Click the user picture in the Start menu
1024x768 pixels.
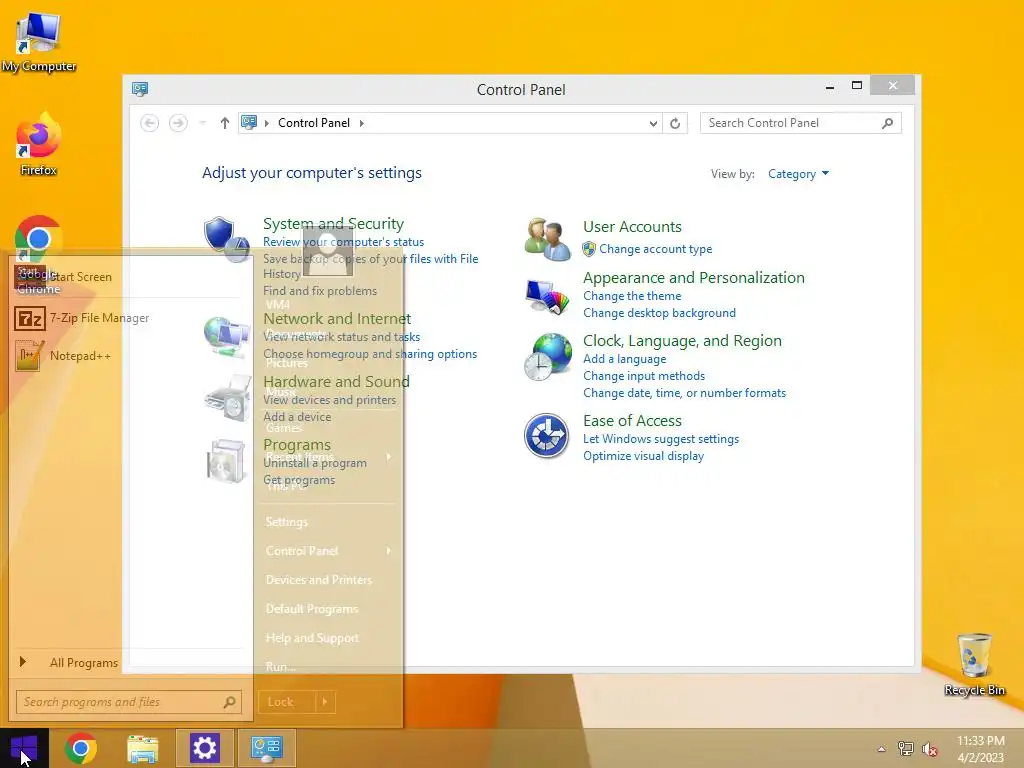coord(328,252)
